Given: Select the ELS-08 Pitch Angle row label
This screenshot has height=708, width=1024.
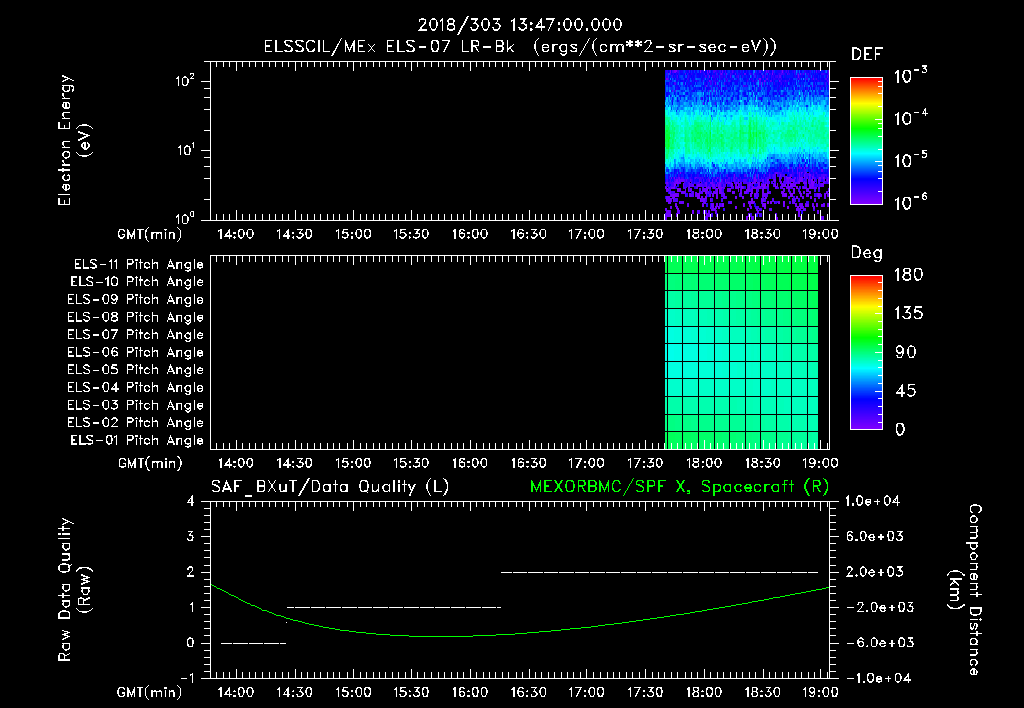Looking at the screenshot, I should coord(135,317).
